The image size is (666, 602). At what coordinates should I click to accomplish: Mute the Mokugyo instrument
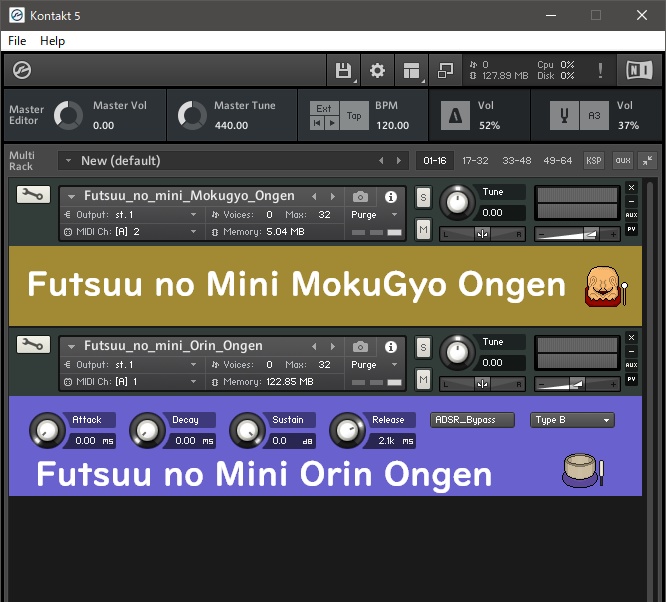pos(423,230)
